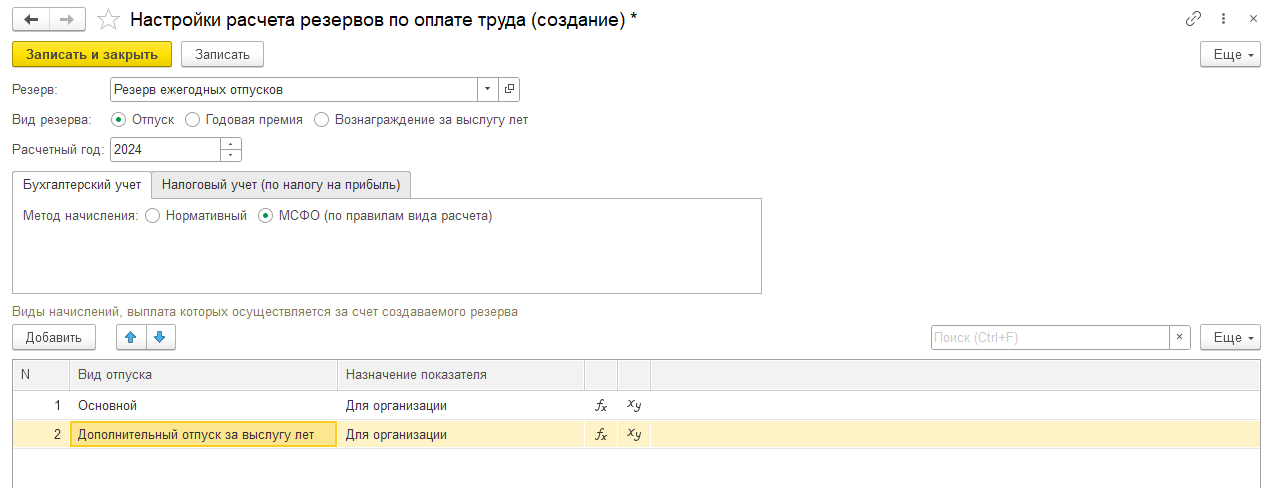This screenshot has width=1280, height=488.
Task: Click the Добавить button
Action: 54,338
